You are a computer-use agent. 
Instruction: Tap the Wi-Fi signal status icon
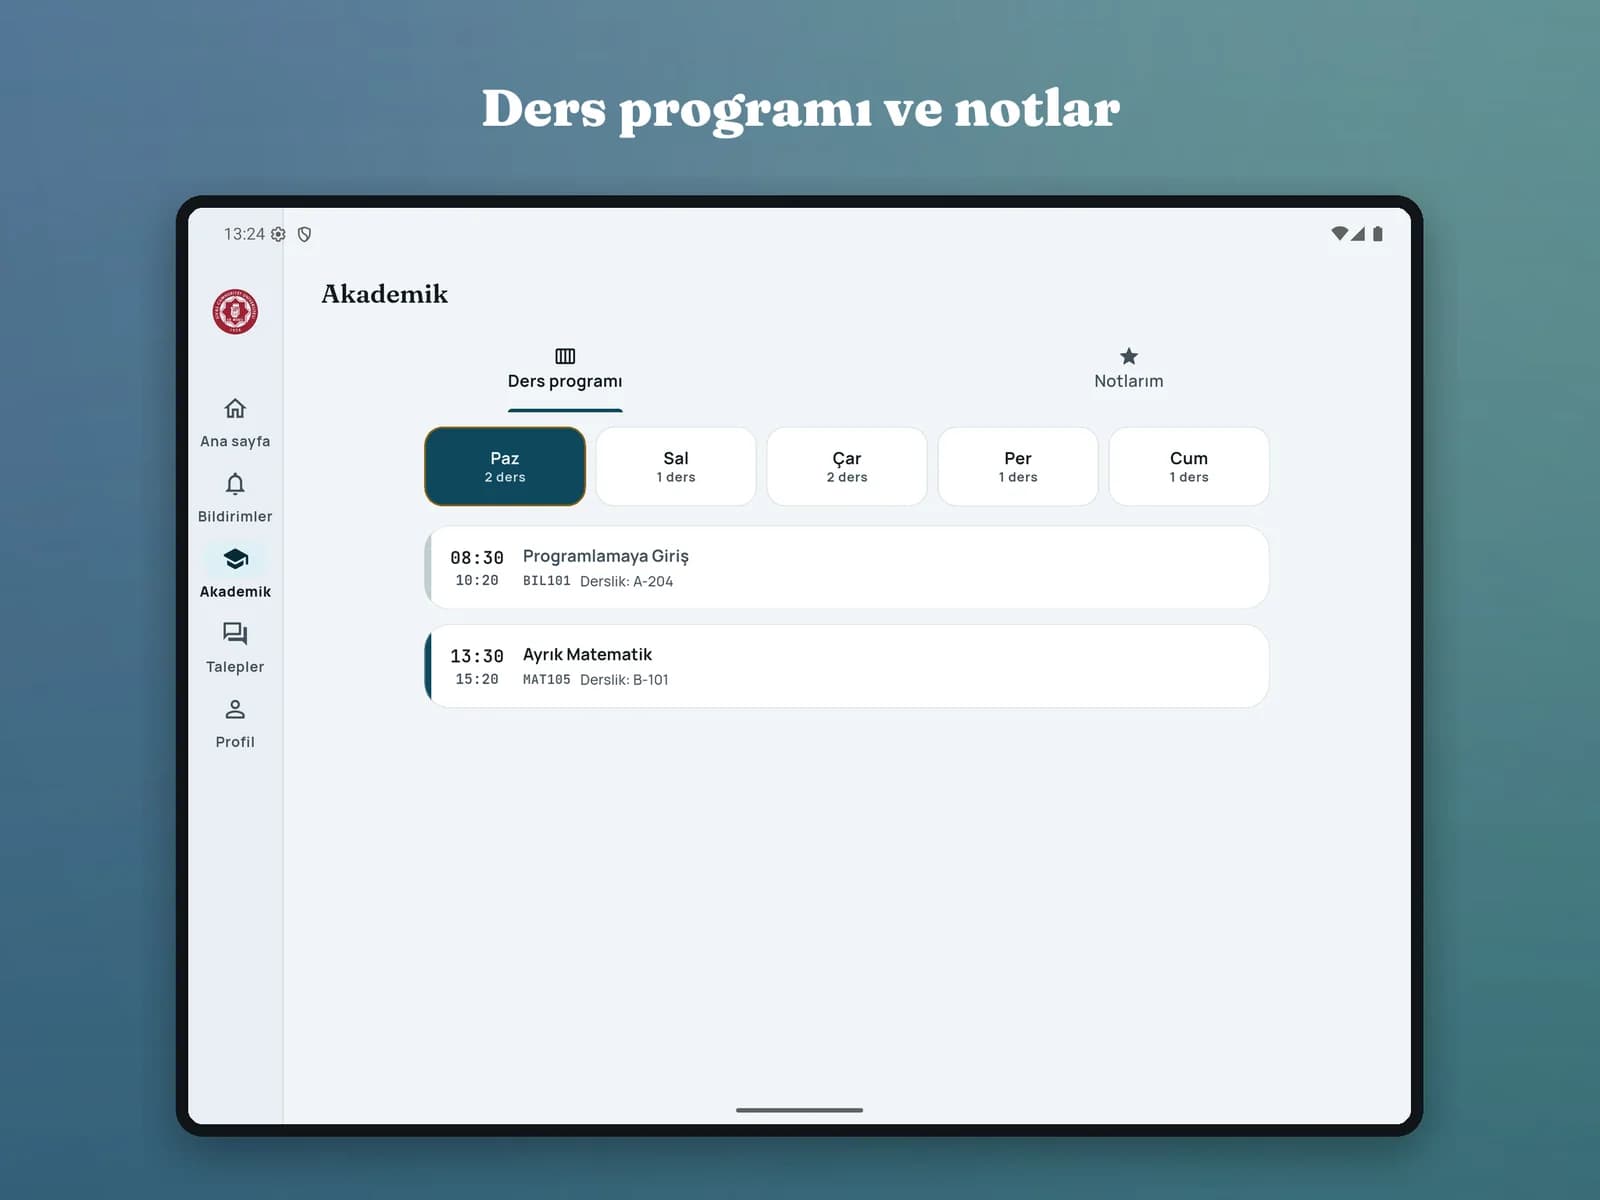click(x=1340, y=234)
